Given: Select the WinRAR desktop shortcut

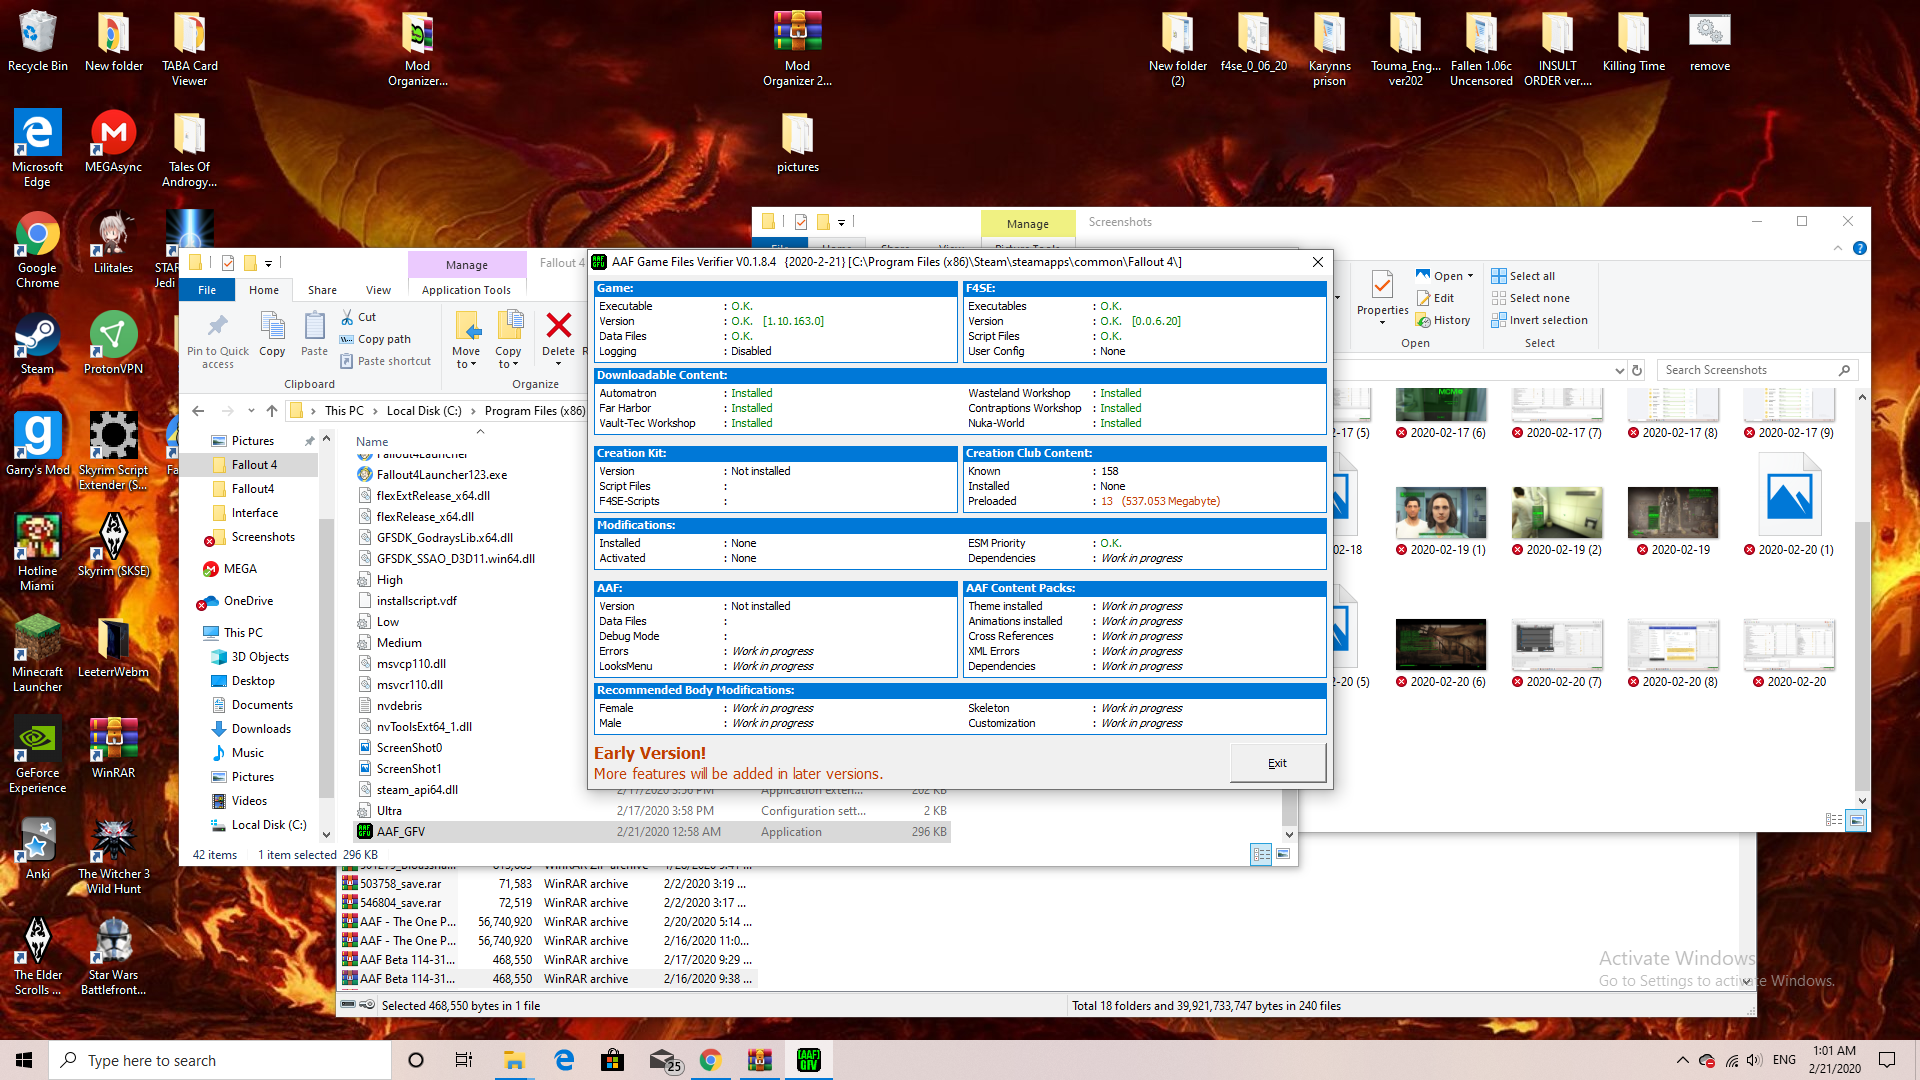Looking at the screenshot, I should 113,747.
